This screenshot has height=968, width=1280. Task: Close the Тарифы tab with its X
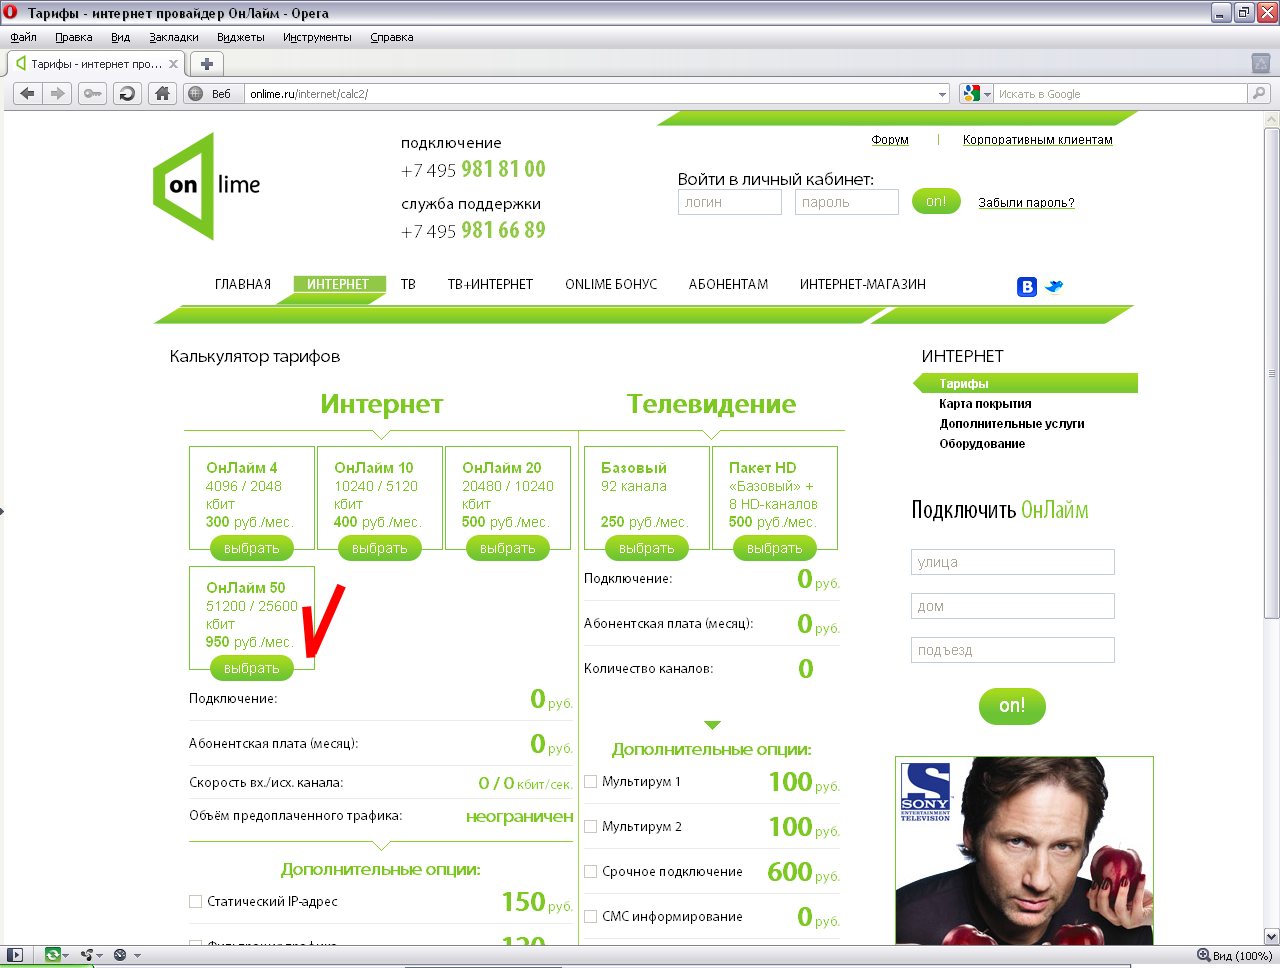(x=173, y=64)
